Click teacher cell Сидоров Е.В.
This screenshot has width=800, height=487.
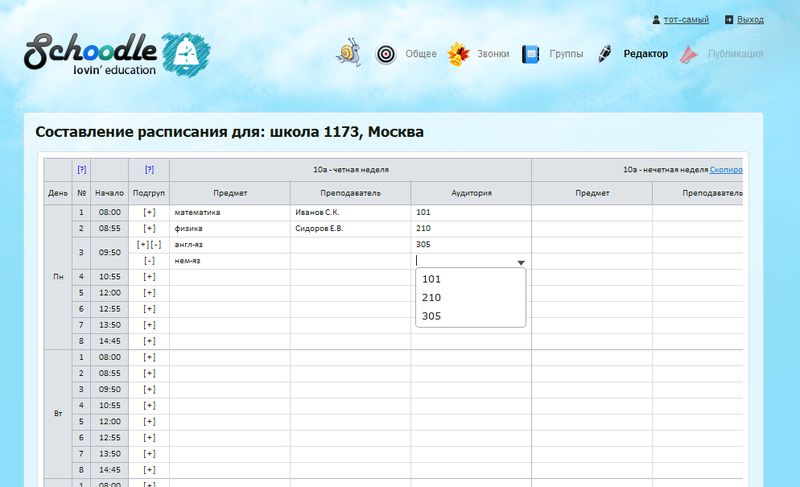[x=351, y=228]
